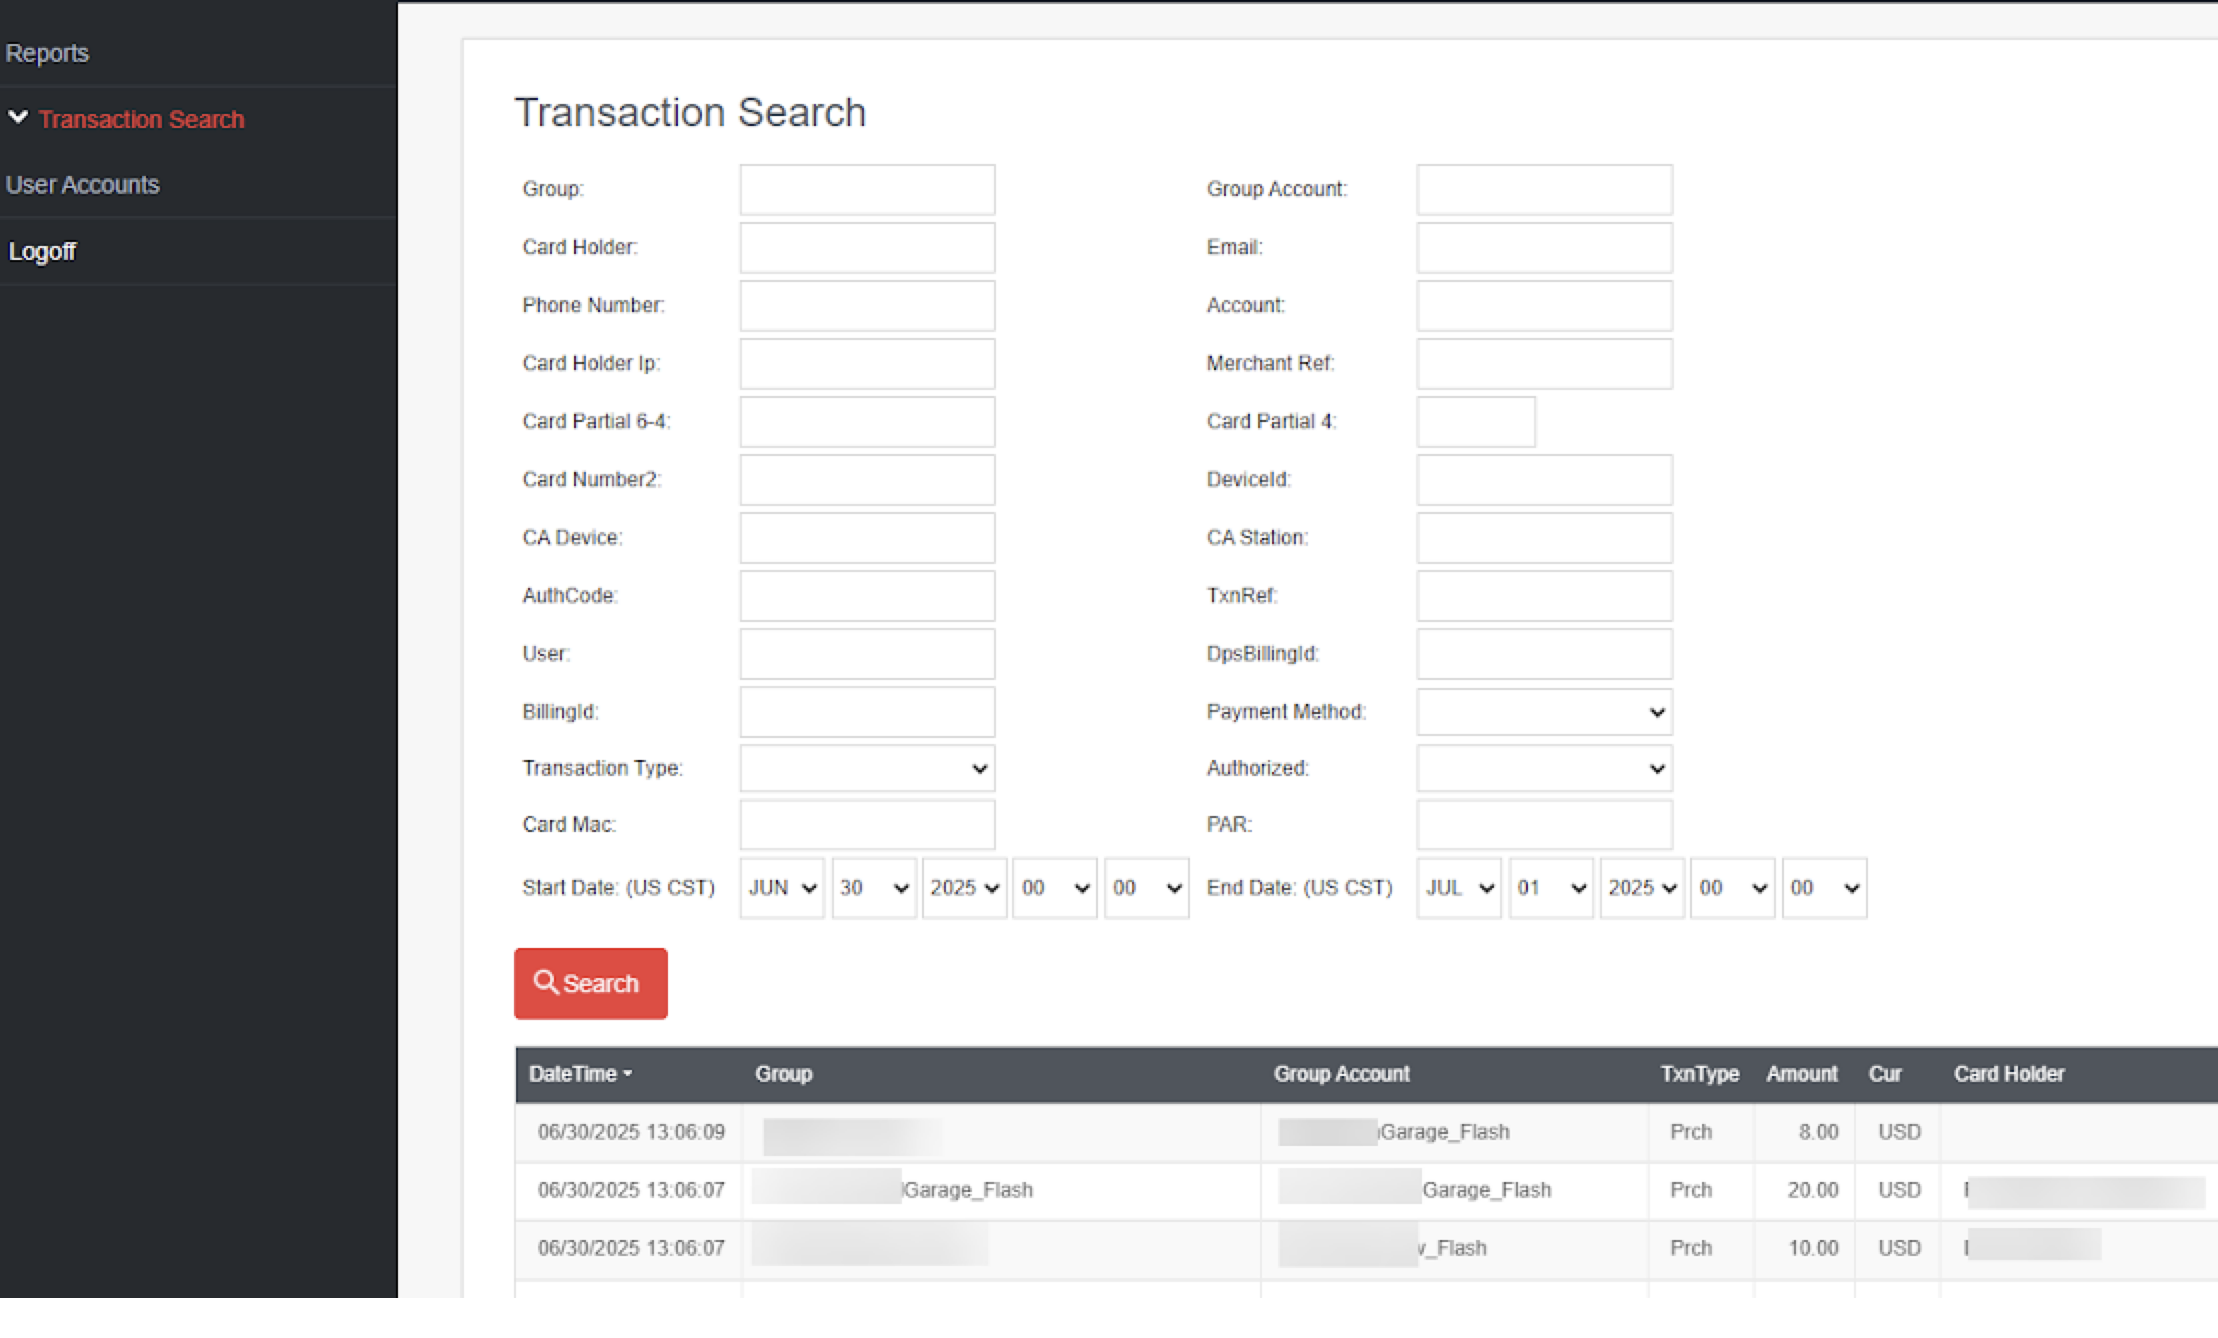Select the Card Partial 4 input box
Screen dimensions: 2218x1338
coord(1475,421)
